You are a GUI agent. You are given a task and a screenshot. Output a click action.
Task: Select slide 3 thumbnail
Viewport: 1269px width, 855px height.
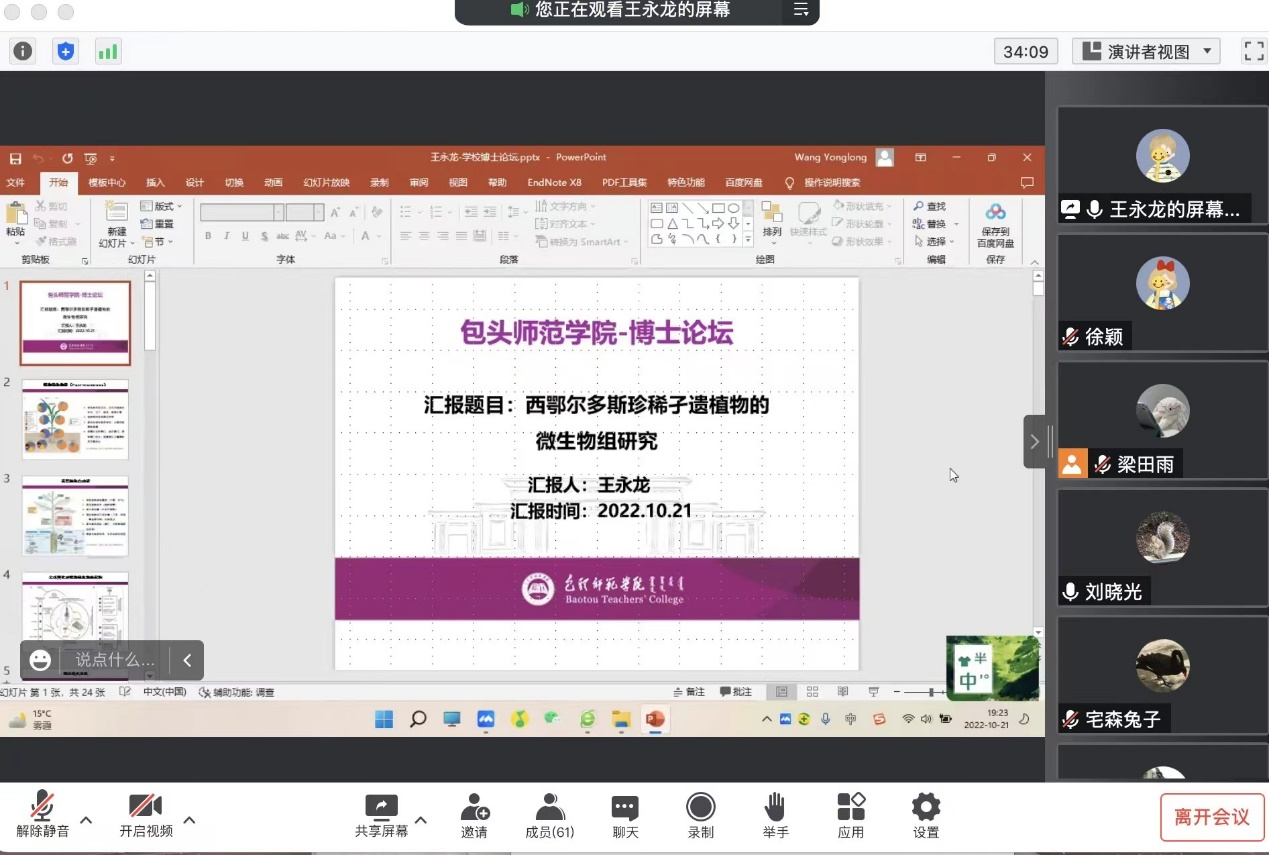[76, 516]
